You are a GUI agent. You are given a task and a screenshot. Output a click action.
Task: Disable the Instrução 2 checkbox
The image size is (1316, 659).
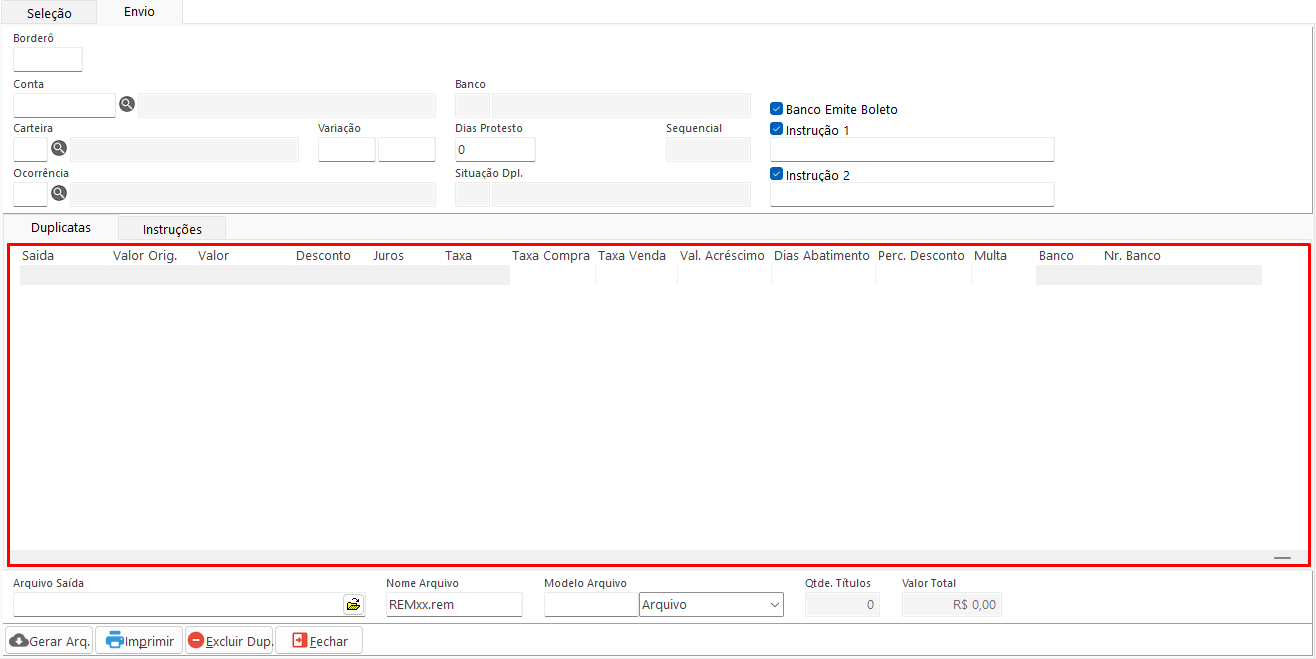point(776,174)
